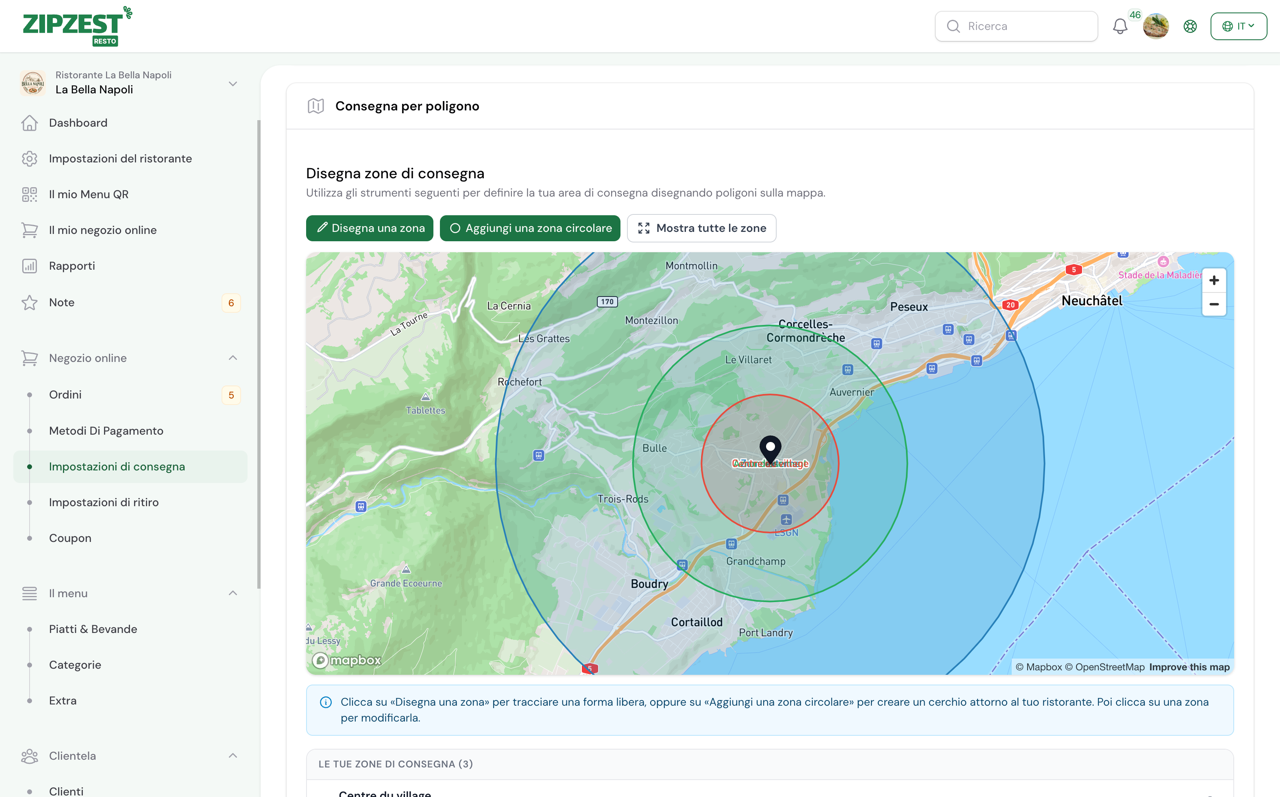Click the online shop cart icon
1280x797 pixels.
30,230
